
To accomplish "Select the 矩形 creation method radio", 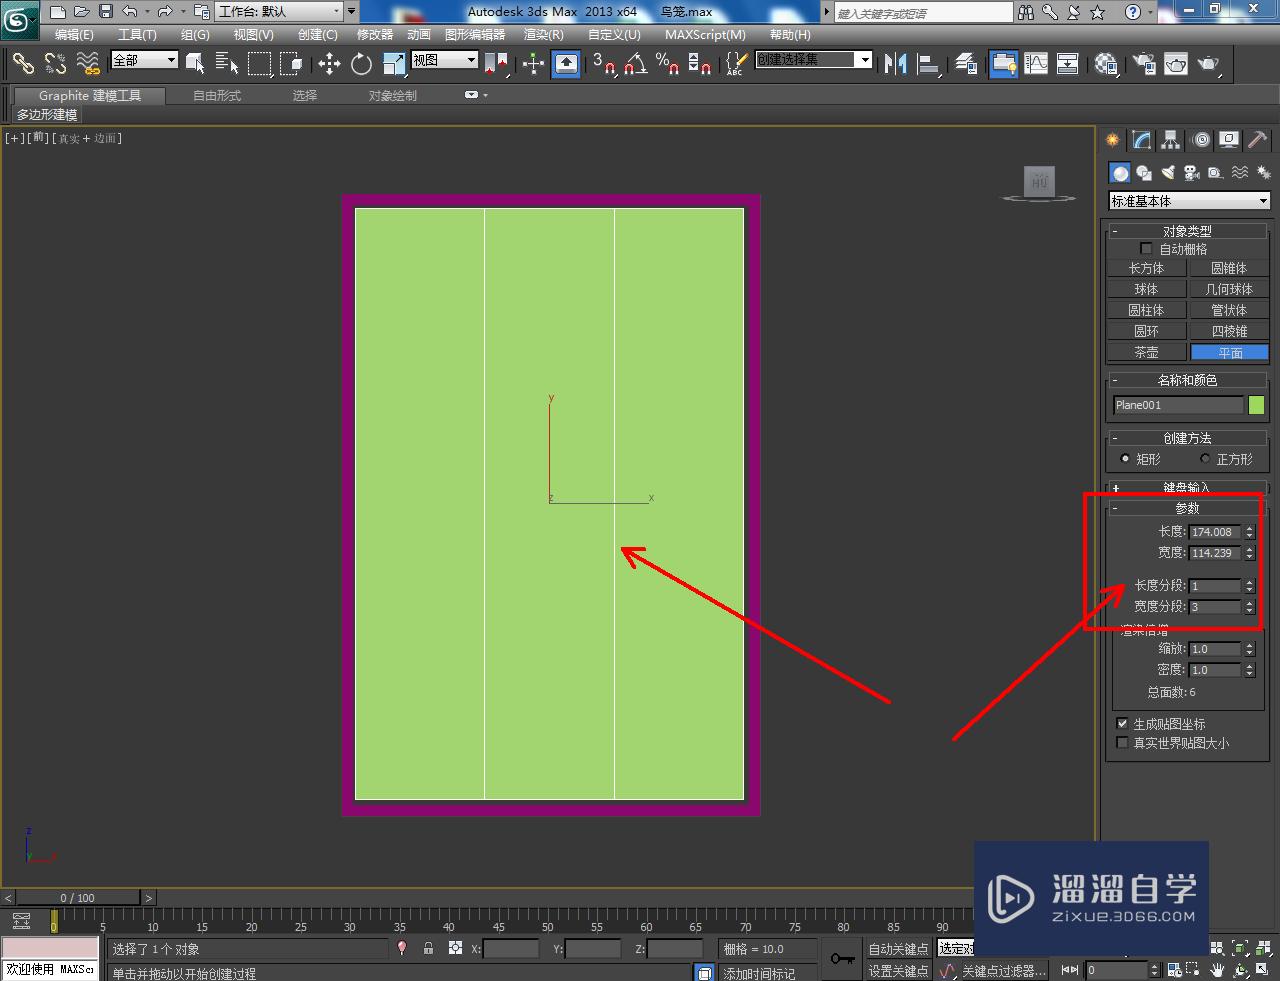I will click(1125, 459).
